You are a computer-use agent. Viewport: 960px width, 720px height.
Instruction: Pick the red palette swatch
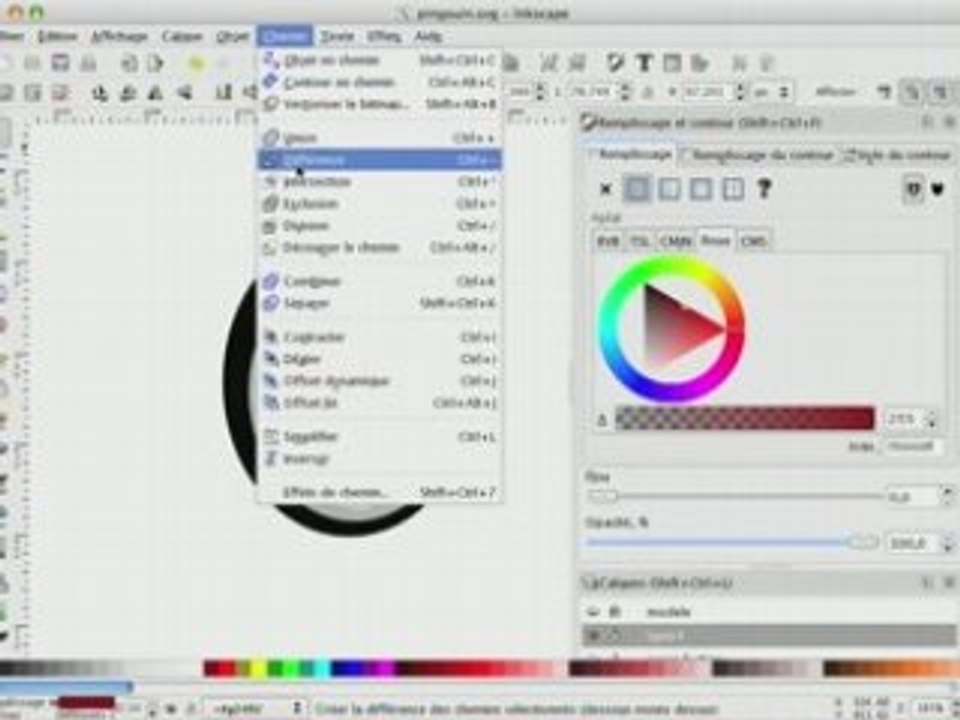[227, 669]
